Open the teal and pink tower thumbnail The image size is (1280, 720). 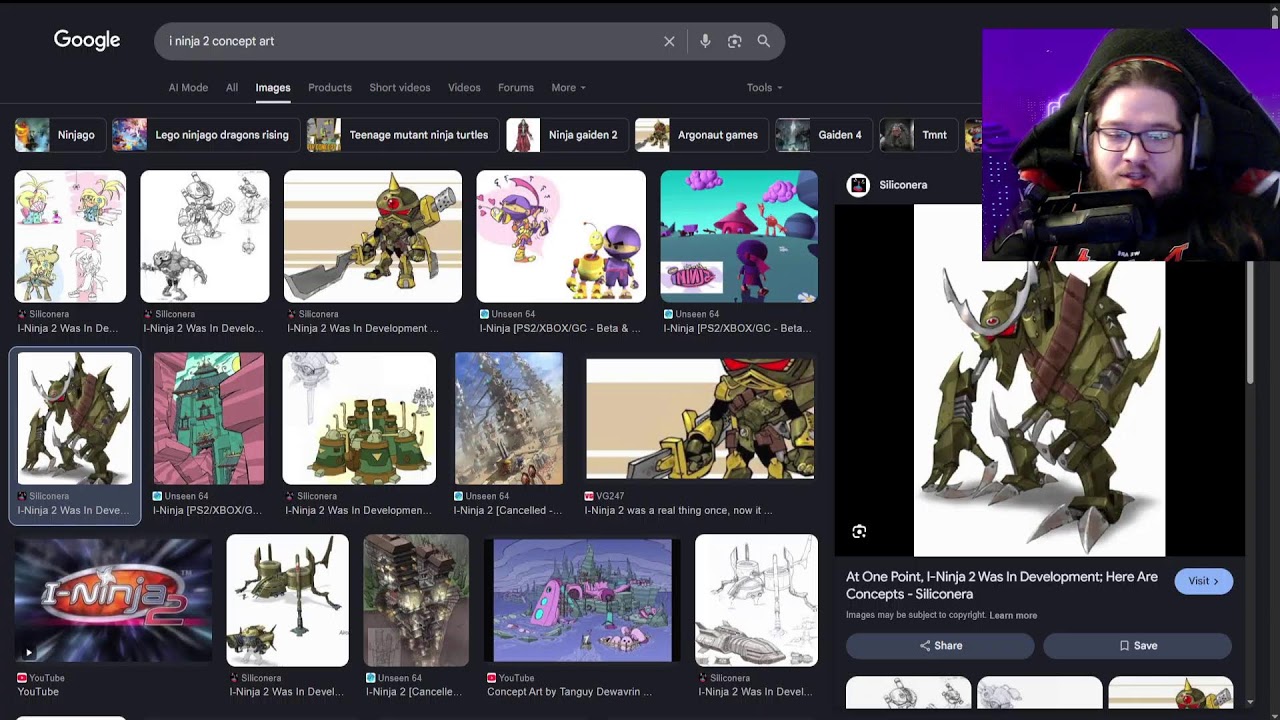(209, 418)
